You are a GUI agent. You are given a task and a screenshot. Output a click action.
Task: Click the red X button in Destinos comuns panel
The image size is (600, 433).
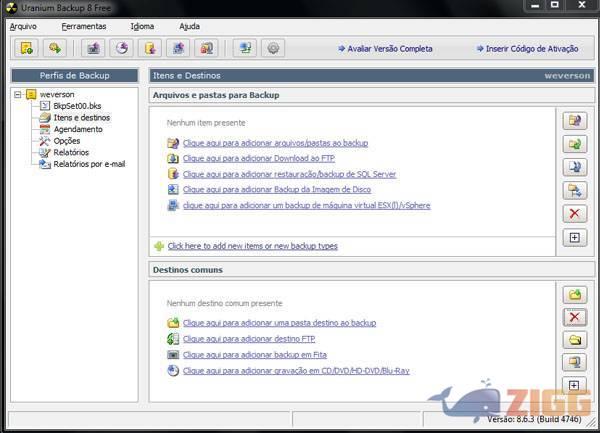tap(574, 318)
